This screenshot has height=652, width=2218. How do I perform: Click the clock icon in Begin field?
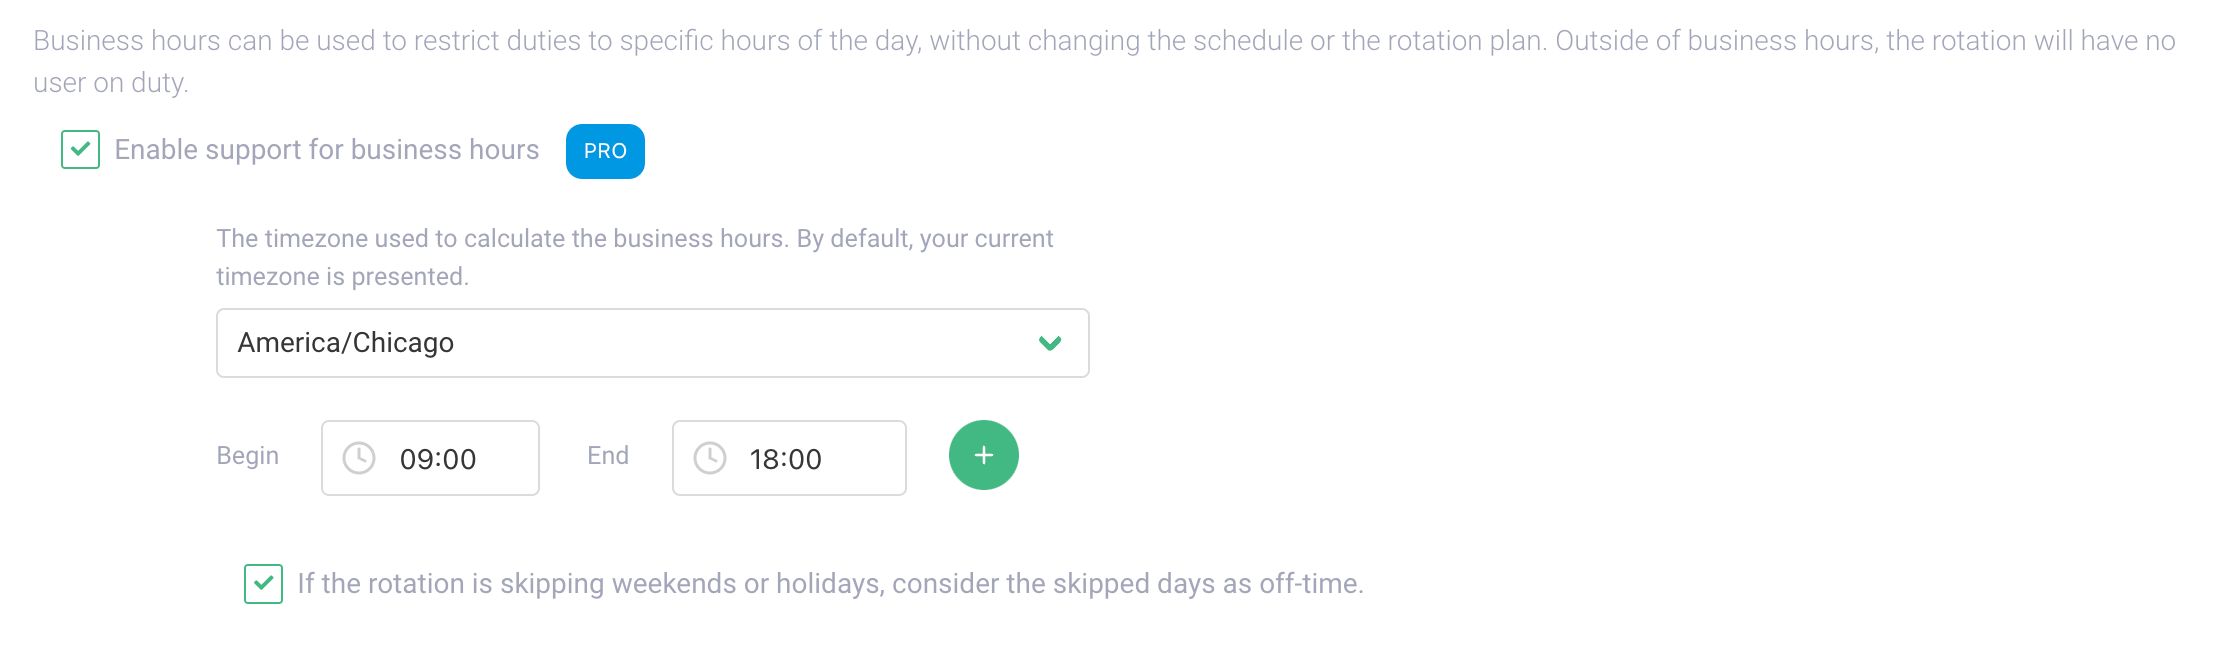[x=359, y=458]
